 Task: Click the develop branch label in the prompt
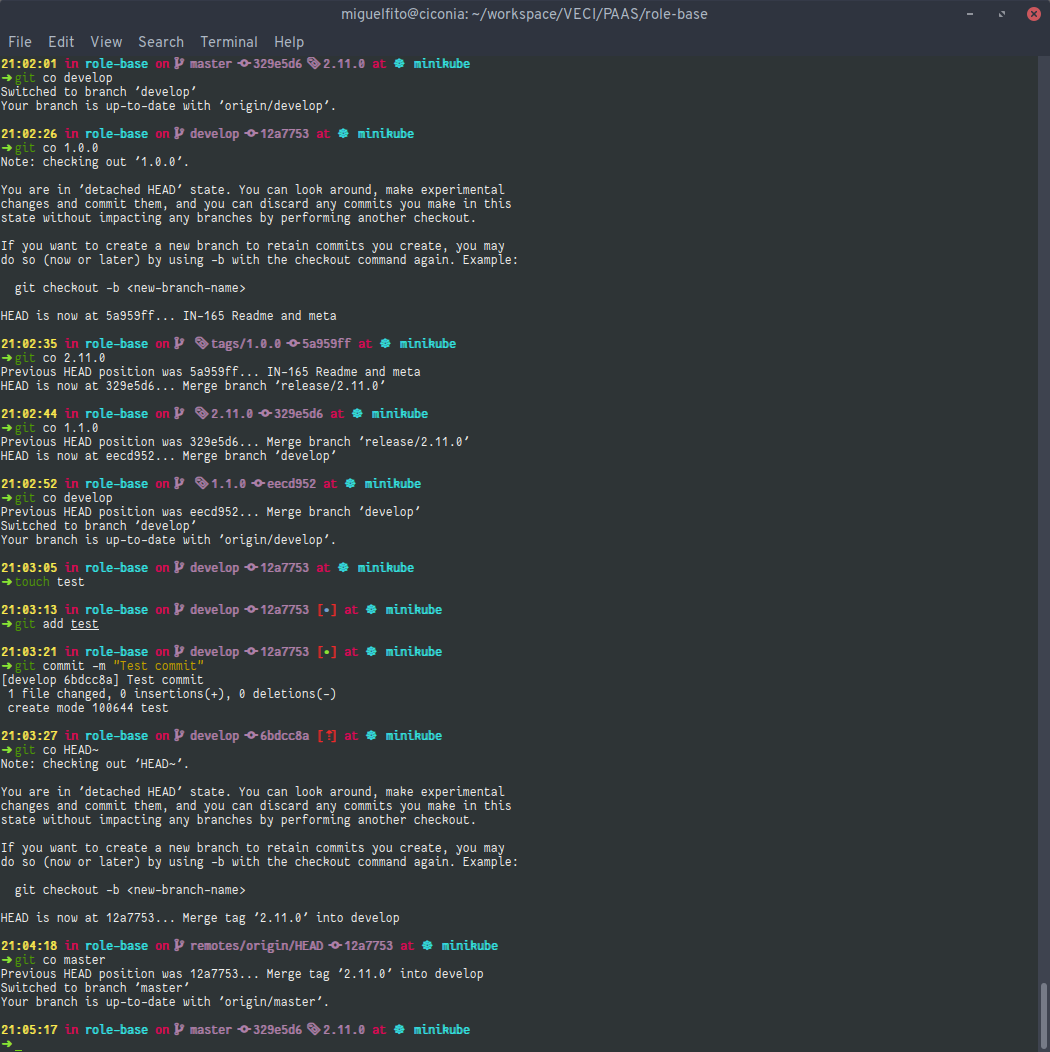tap(215, 133)
